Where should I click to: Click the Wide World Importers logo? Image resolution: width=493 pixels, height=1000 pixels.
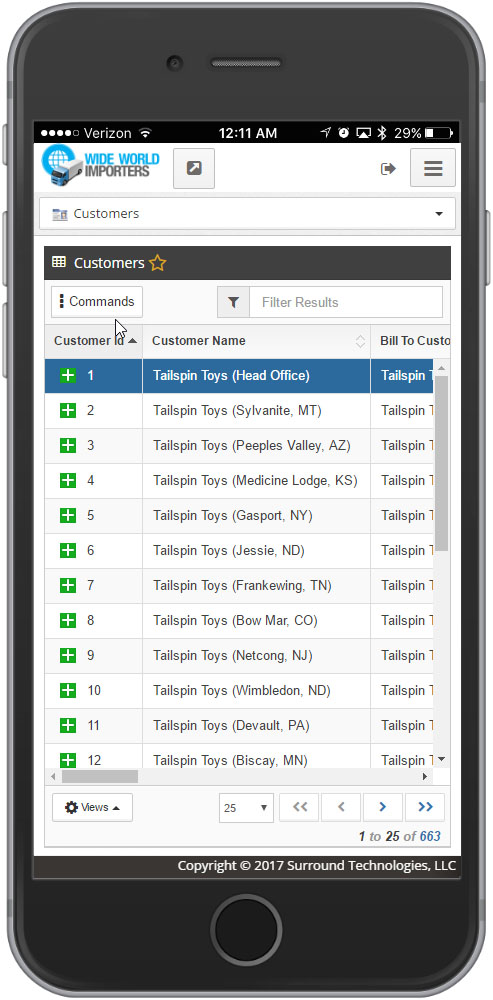(x=101, y=166)
